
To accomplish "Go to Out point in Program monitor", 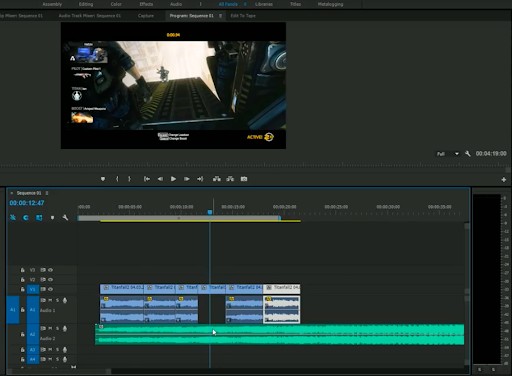I will point(200,179).
